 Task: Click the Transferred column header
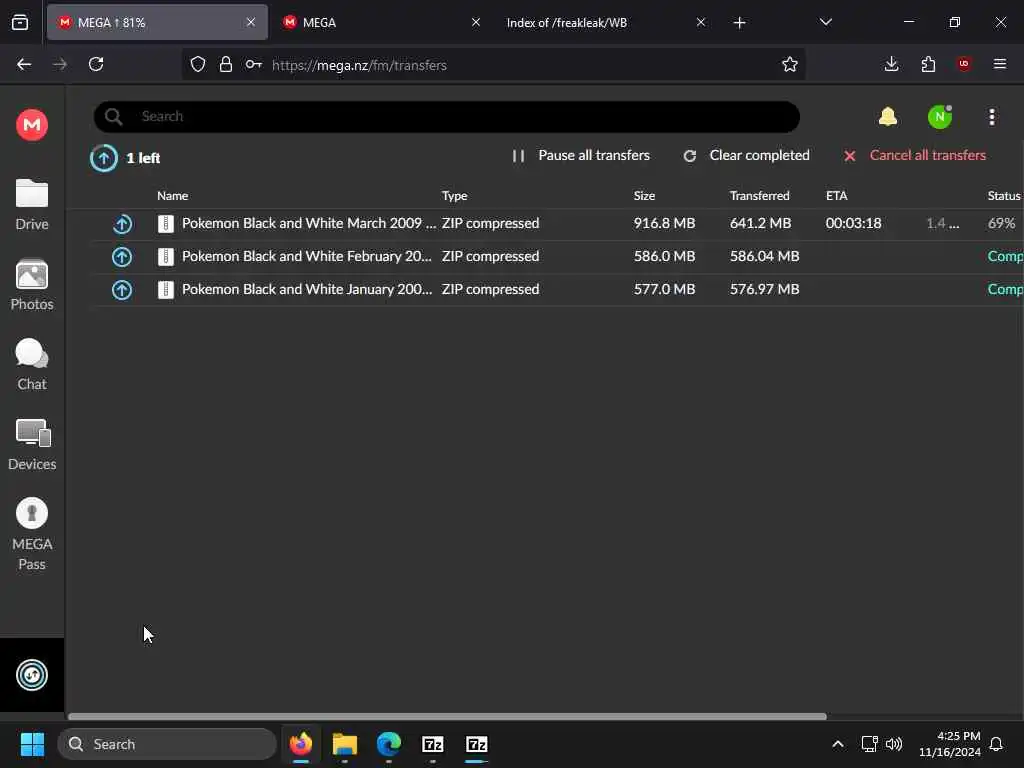tap(760, 195)
